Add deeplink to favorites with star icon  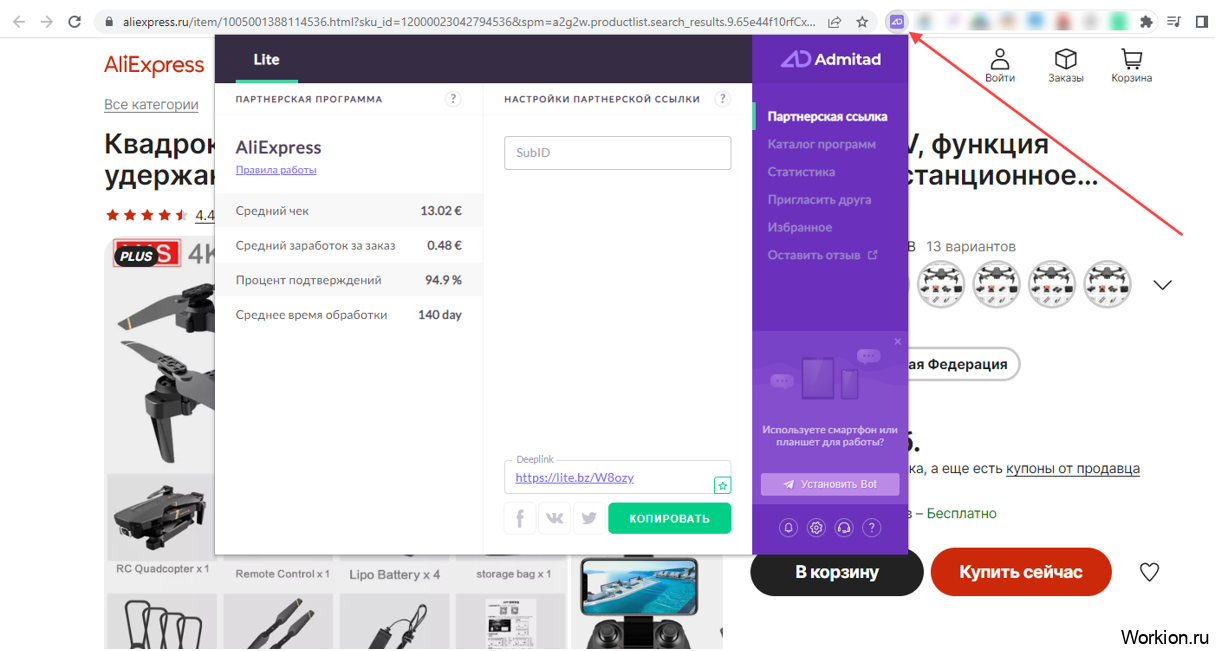(722, 485)
